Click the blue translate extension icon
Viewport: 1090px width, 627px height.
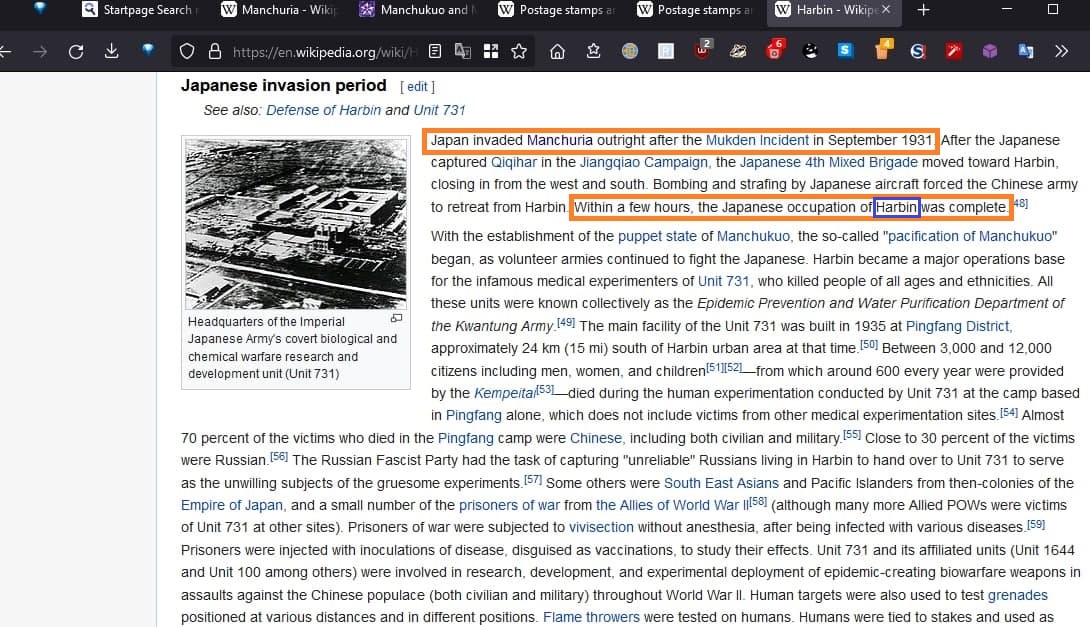pyautogui.click(x=1025, y=51)
